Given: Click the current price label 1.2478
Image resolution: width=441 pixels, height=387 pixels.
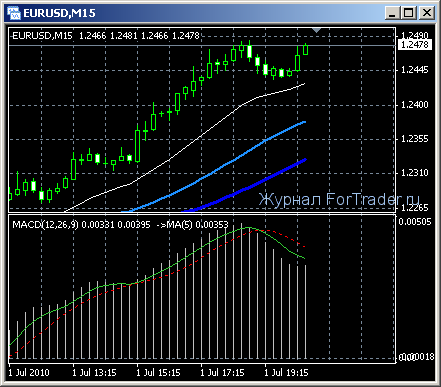Looking at the screenshot, I should (415, 44).
